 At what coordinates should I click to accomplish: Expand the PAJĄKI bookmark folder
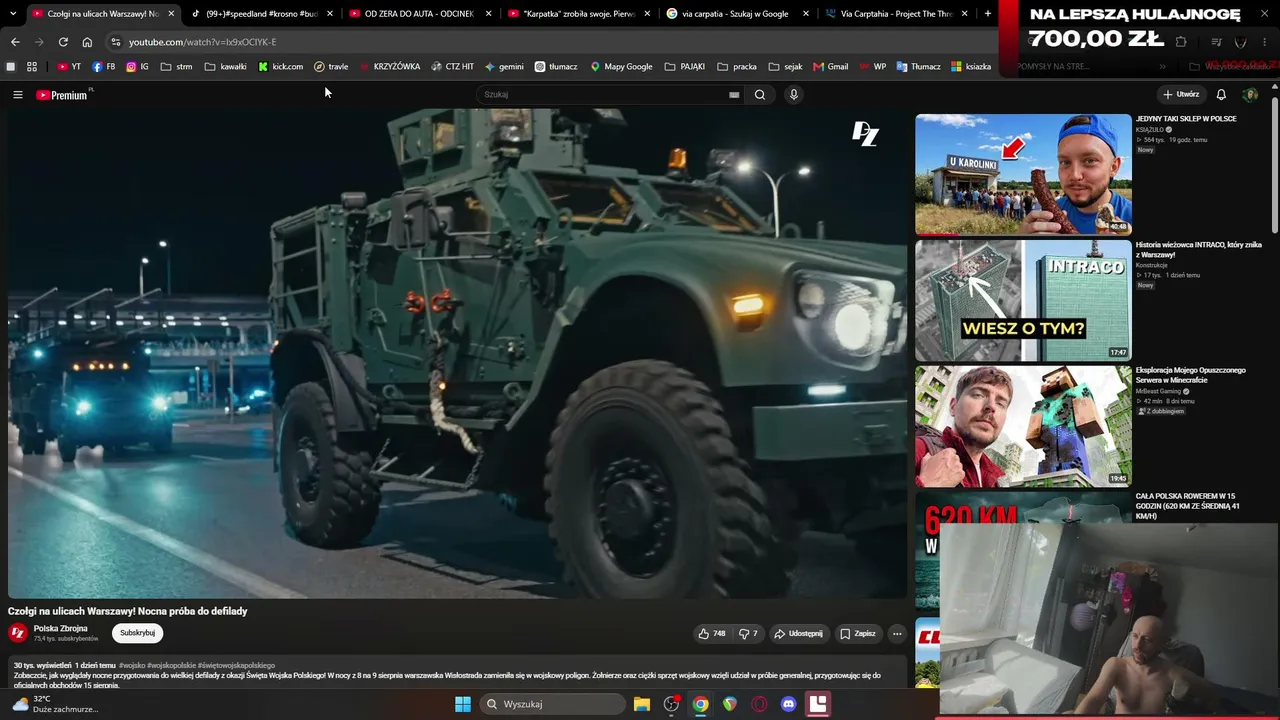(x=685, y=67)
